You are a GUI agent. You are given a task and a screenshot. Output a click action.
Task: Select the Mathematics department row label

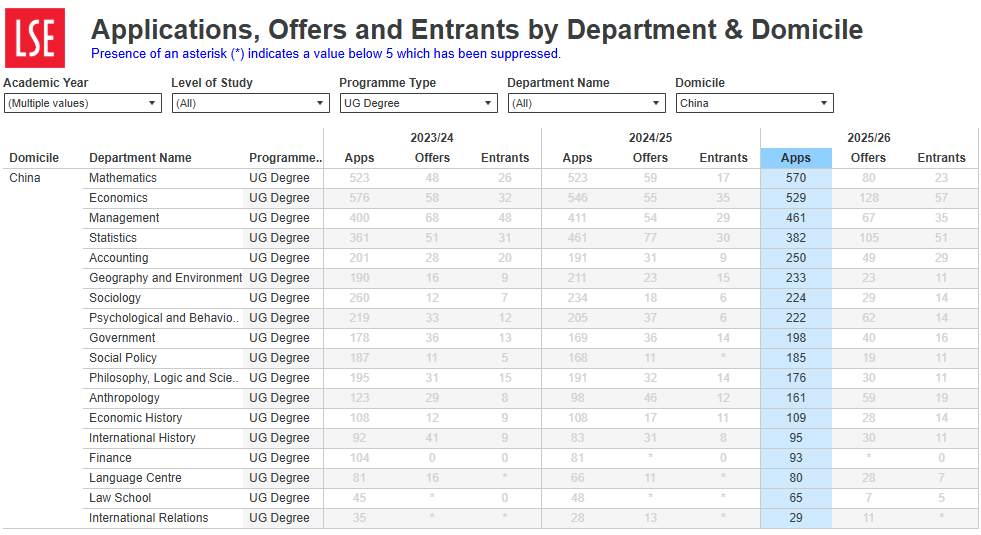[123, 178]
